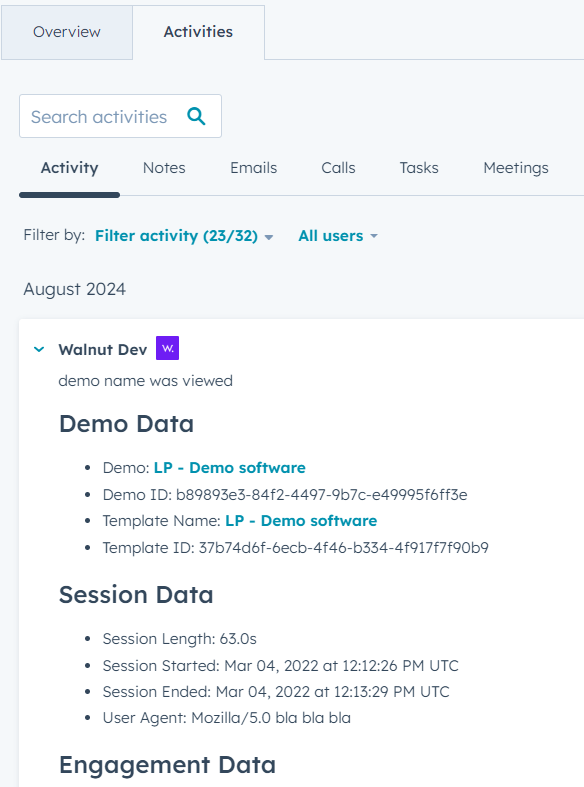This screenshot has width=584, height=787.
Task: Click the Session Ended 12:13:29 PM line
Action: (276, 692)
